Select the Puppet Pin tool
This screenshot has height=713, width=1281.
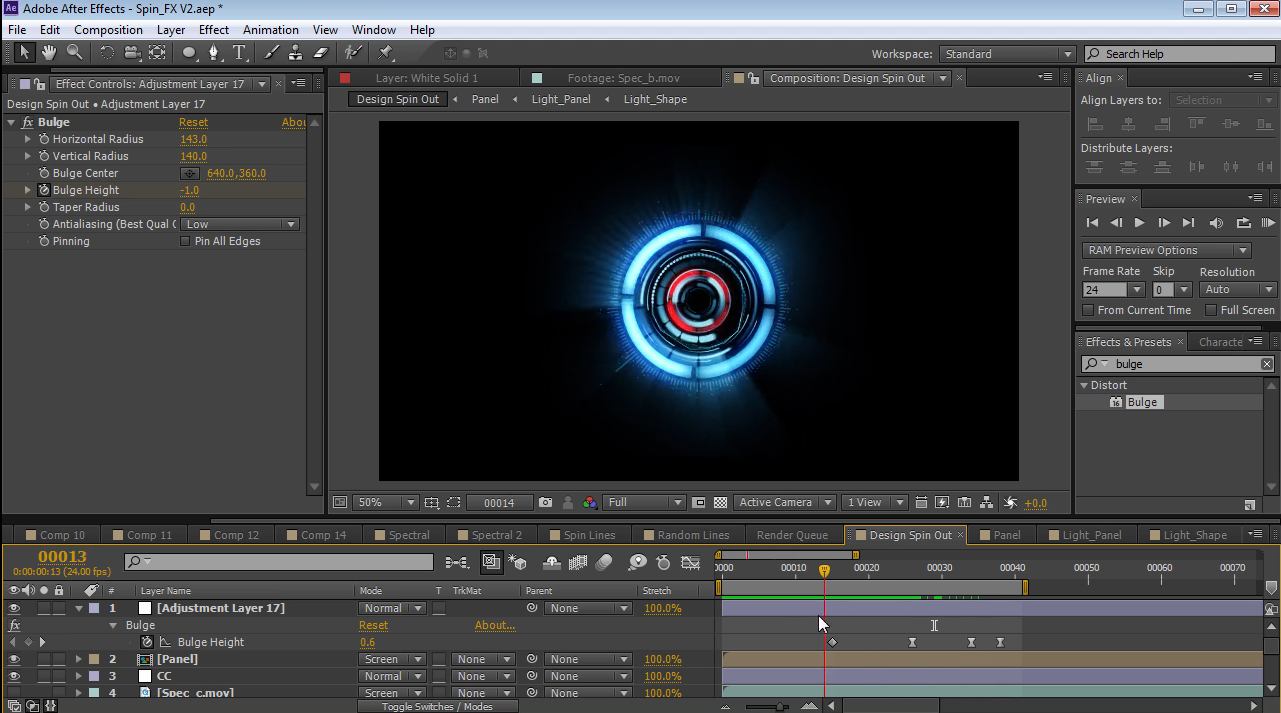(386, 53)
